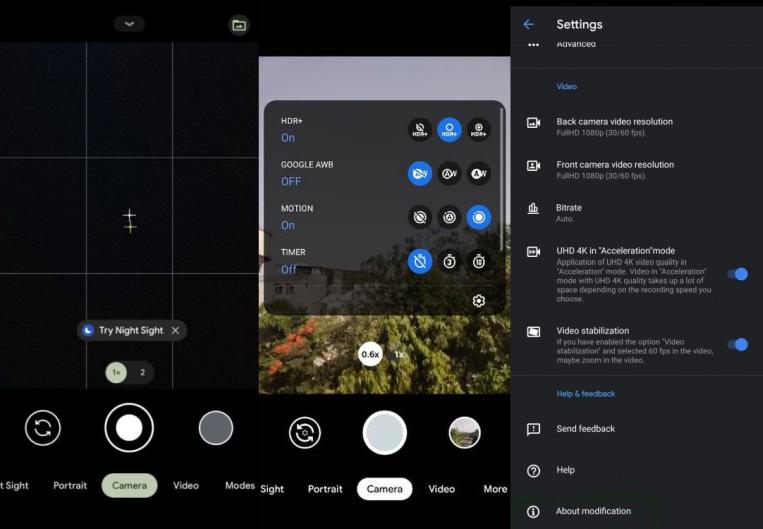Switch to Portrait mode on left camera
Screen dimensions: 763x529
coord(70,485)
